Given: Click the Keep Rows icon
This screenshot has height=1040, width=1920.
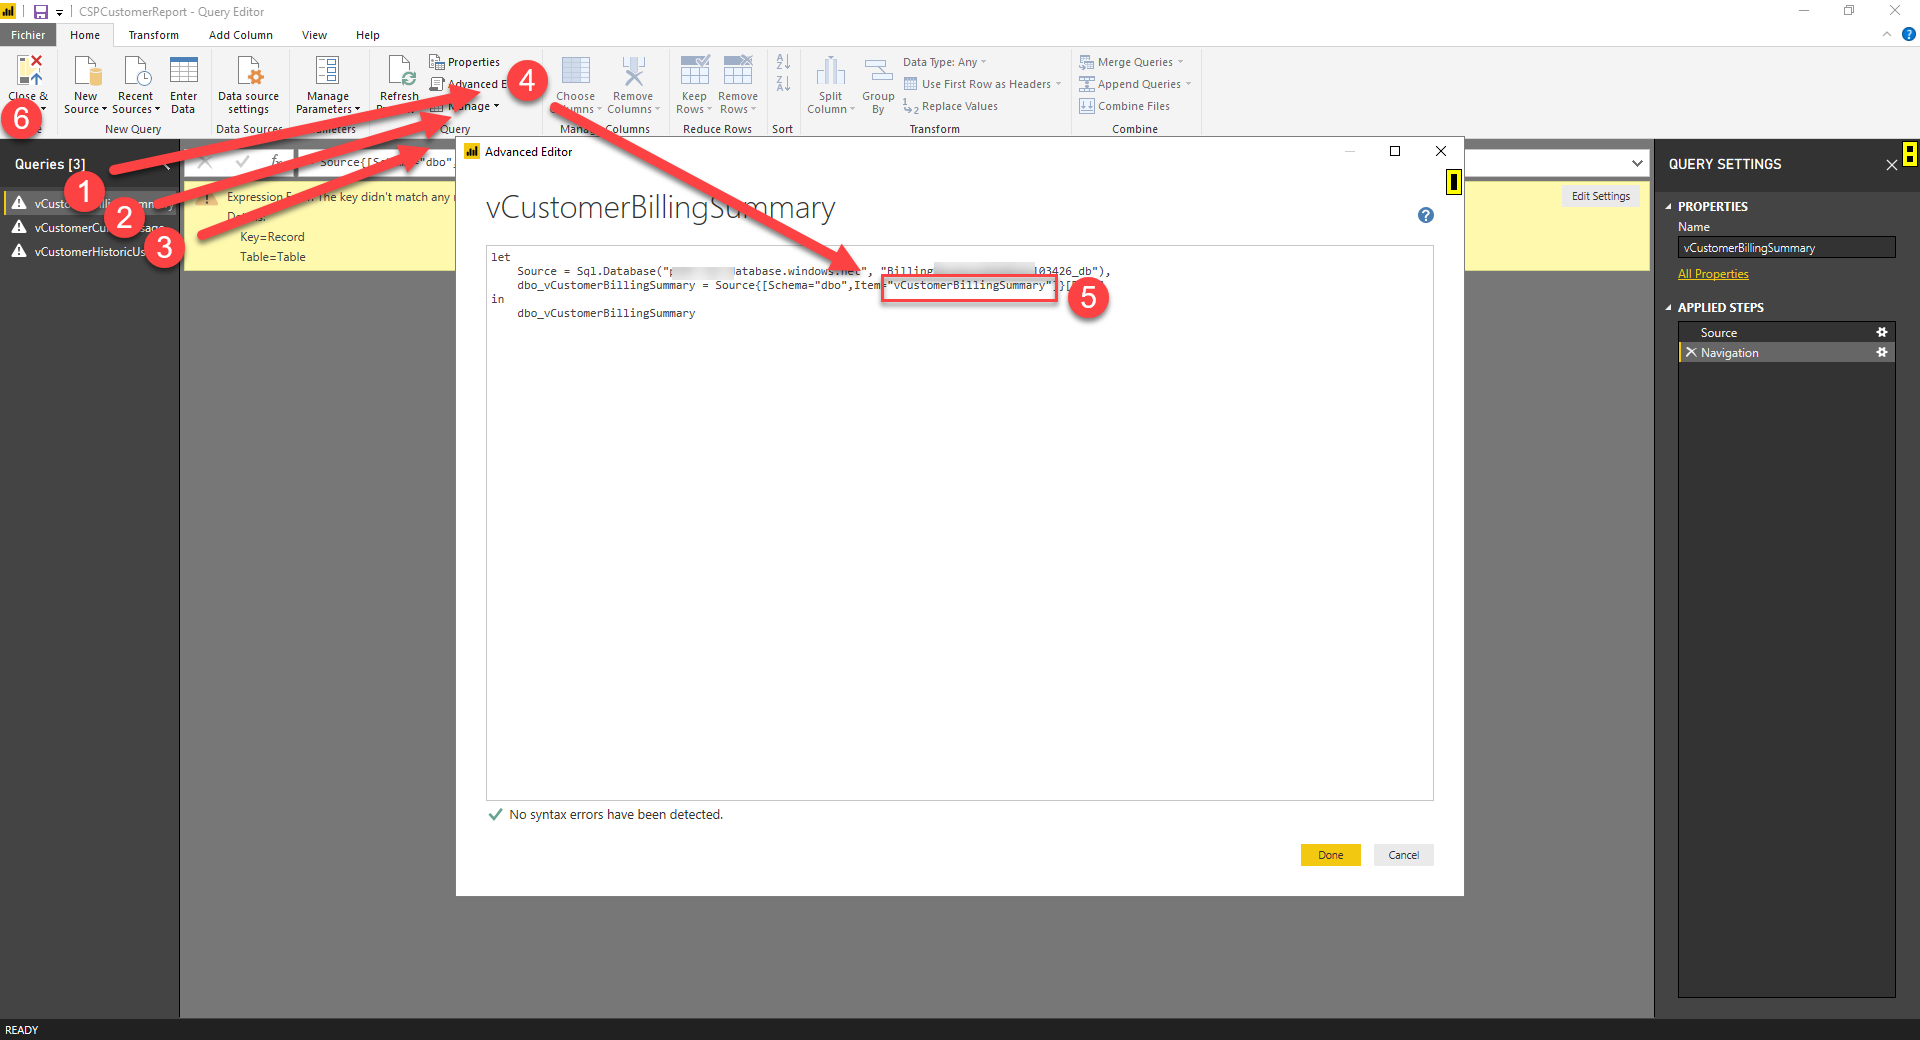Looking at the screenshot, I should pos(694,71).
